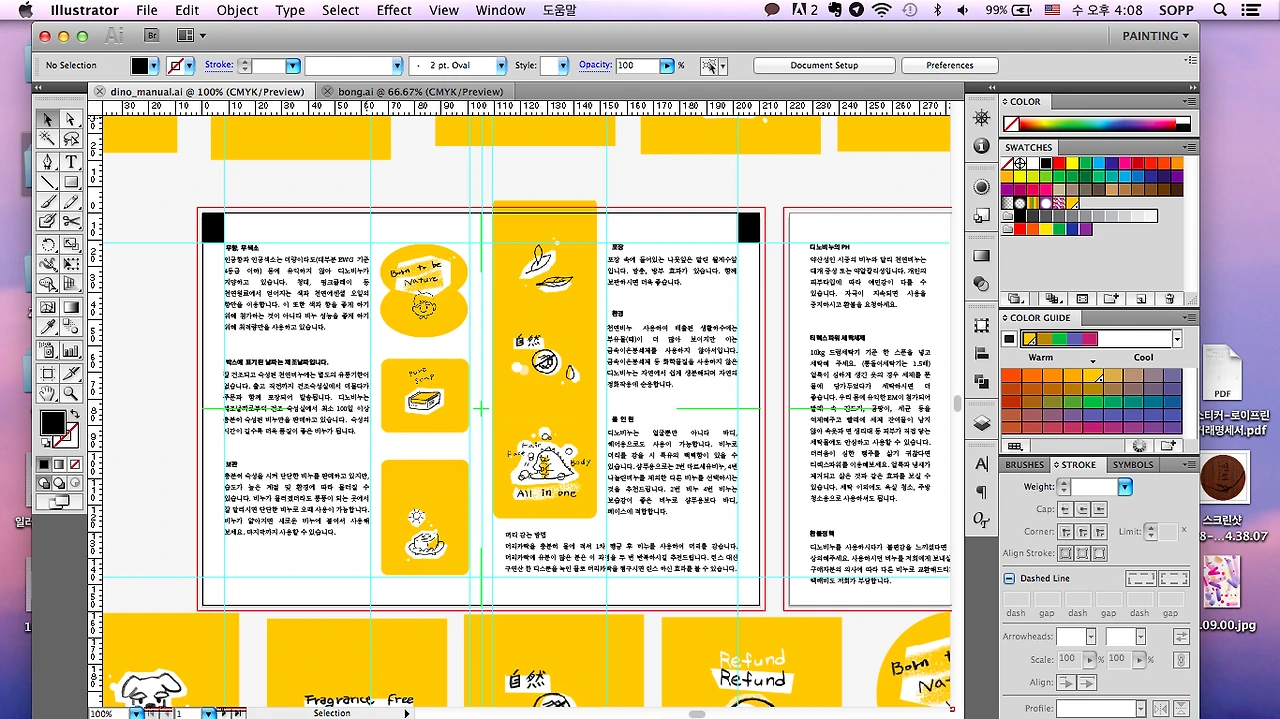Open the Info panel icon in dock
Screen dimensions: 1280x719
point(981,146)
